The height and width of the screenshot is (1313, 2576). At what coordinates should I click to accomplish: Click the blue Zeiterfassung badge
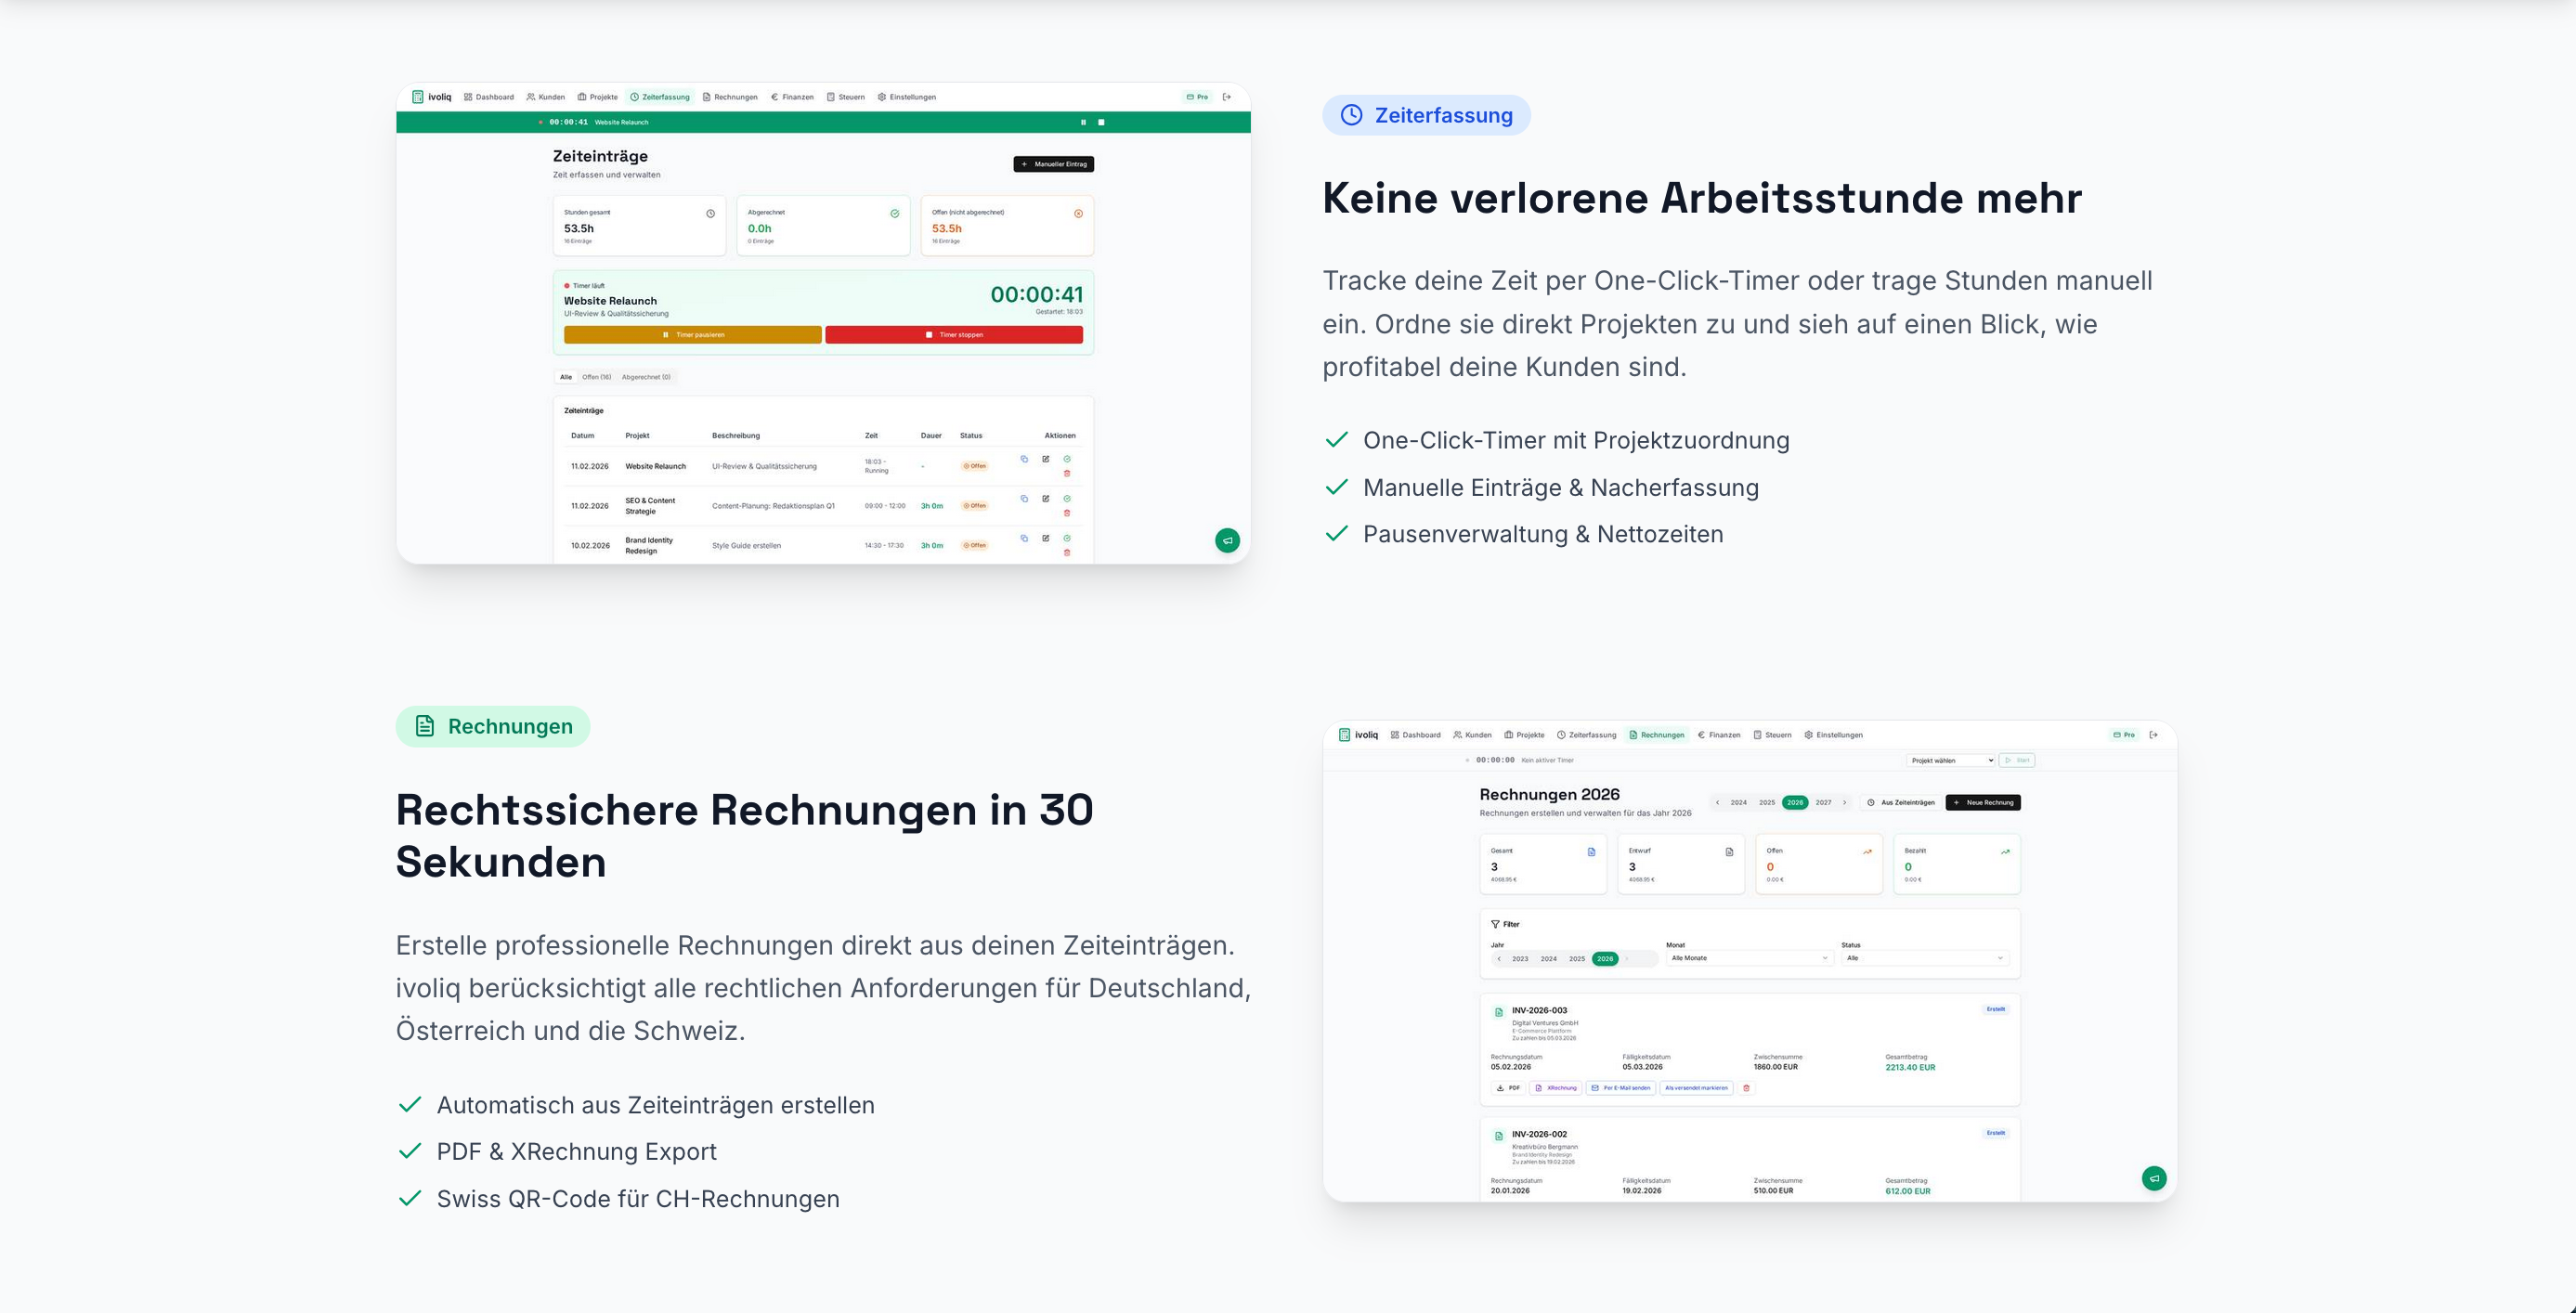pos(1425,115)
